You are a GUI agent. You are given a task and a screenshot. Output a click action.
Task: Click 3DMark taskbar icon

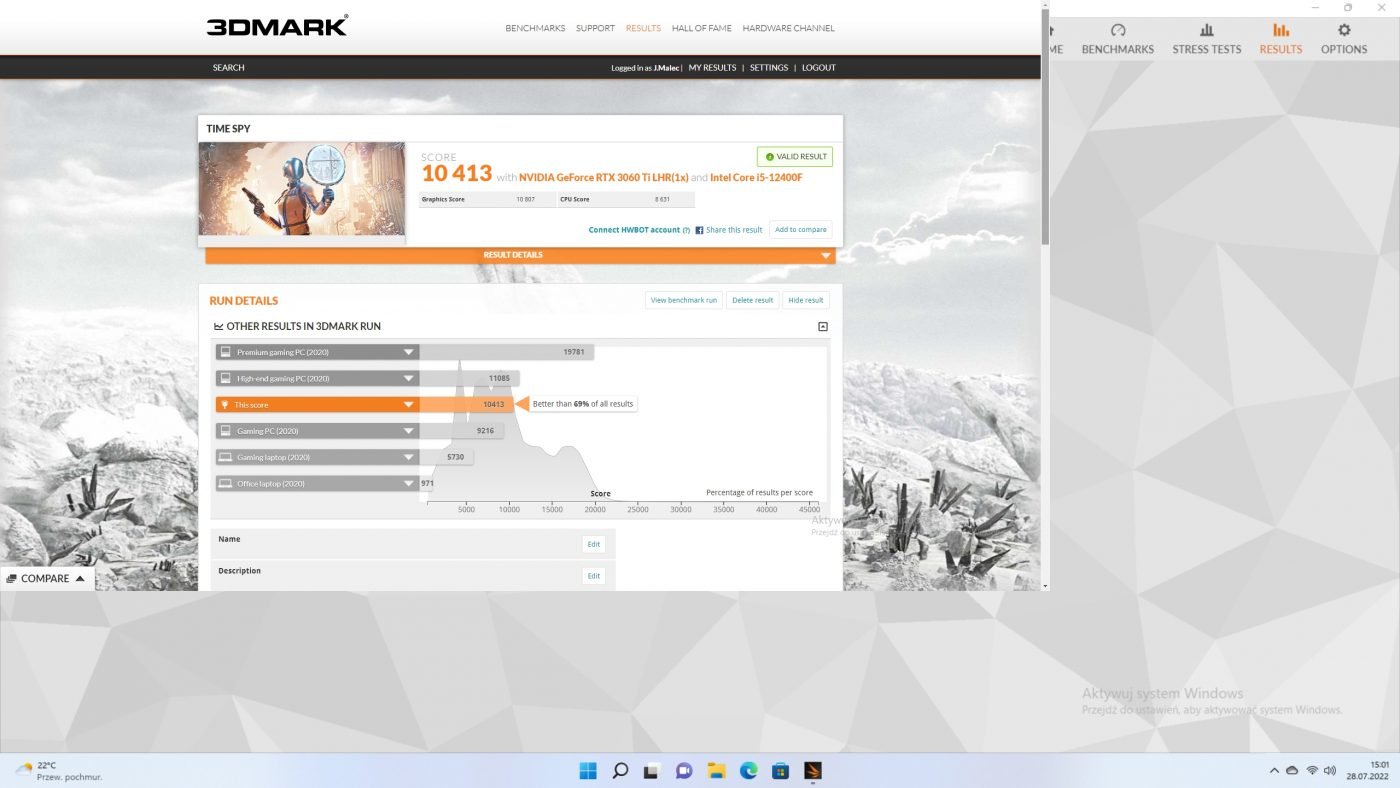(812, 770)
